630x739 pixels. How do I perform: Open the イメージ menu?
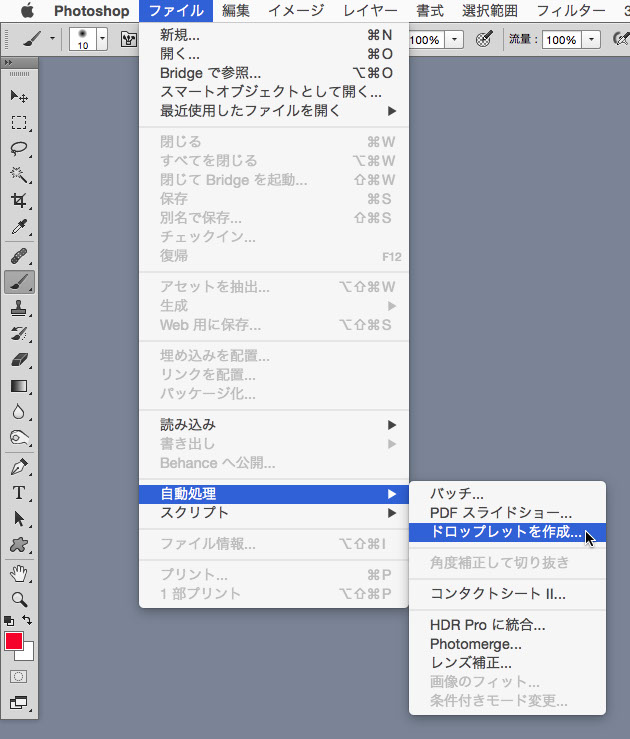point(296,11)
